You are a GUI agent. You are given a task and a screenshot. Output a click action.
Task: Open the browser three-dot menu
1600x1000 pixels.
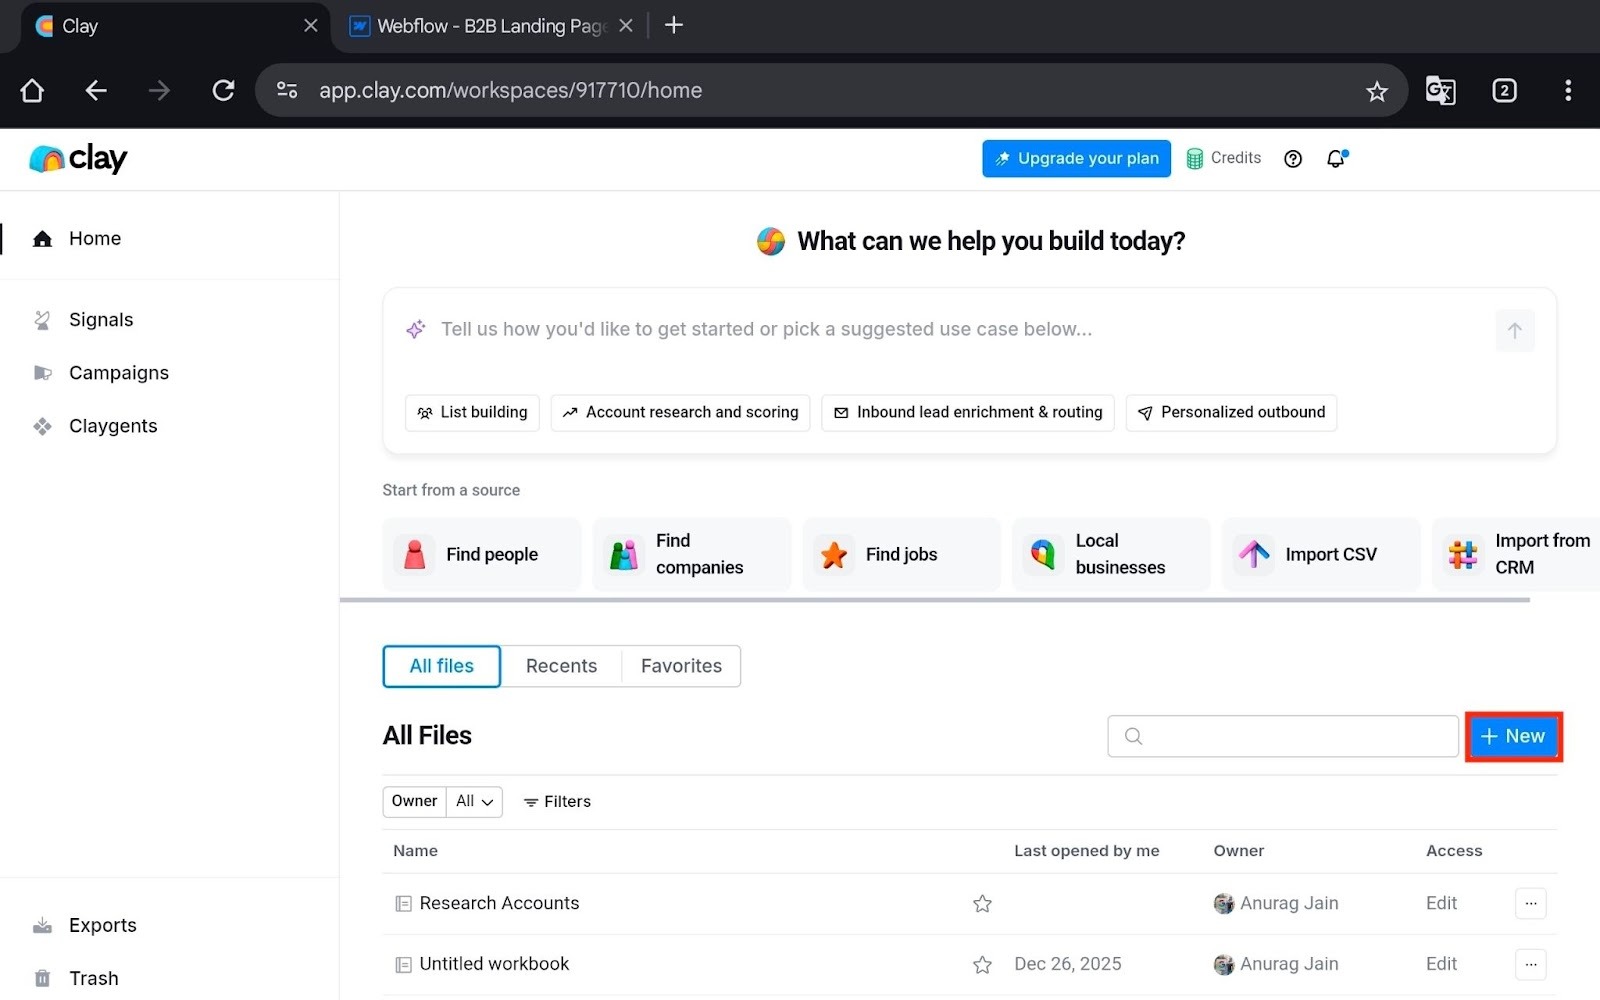pos(1568,91)
